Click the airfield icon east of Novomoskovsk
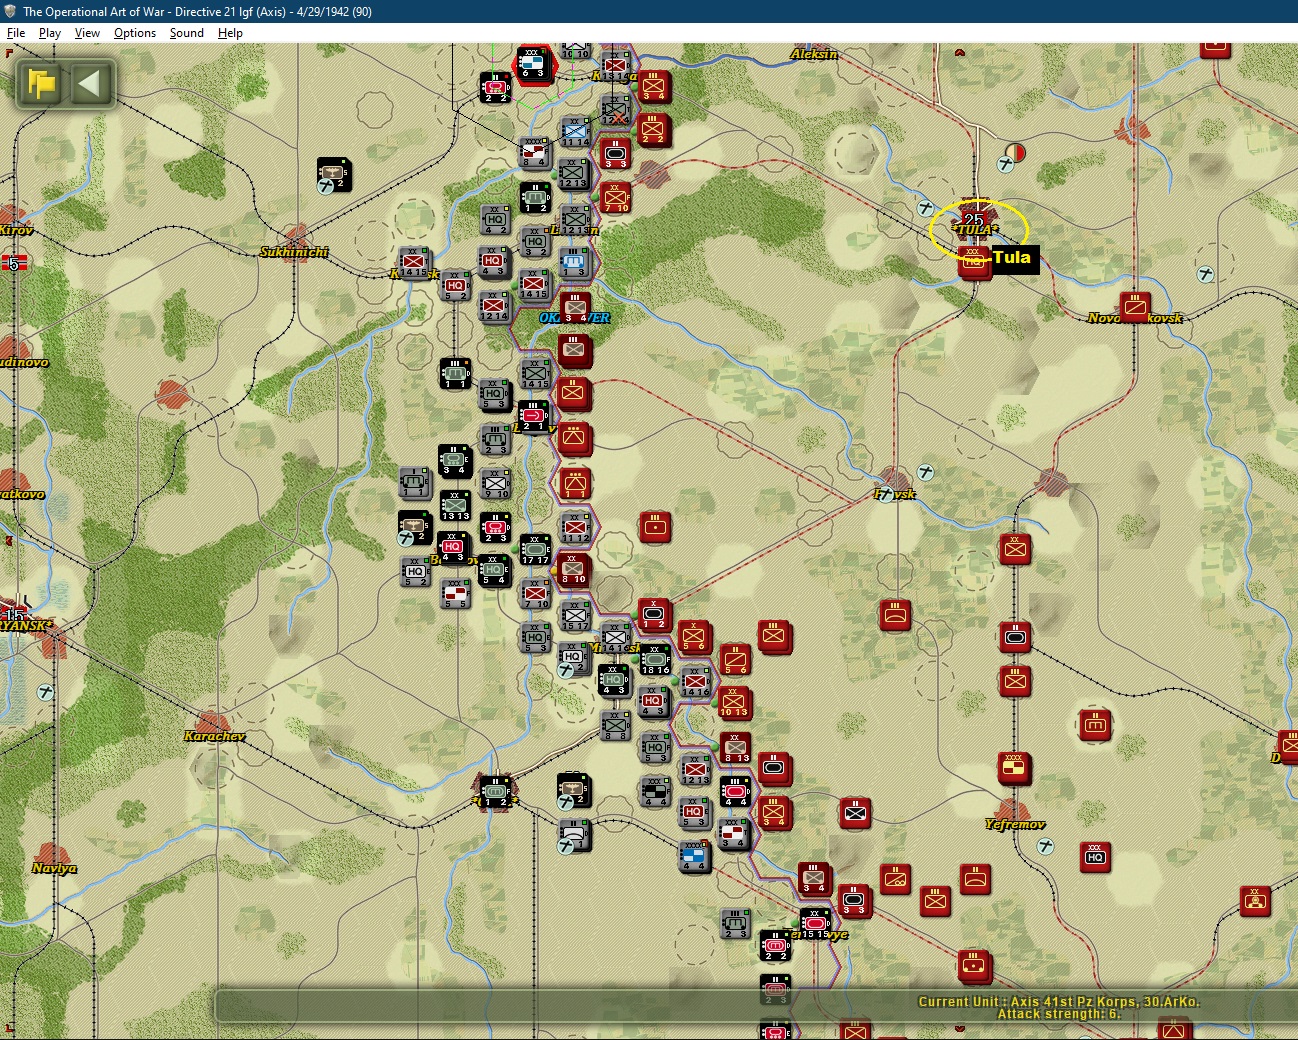Screen dimensions: 1298x1040 1205,274
